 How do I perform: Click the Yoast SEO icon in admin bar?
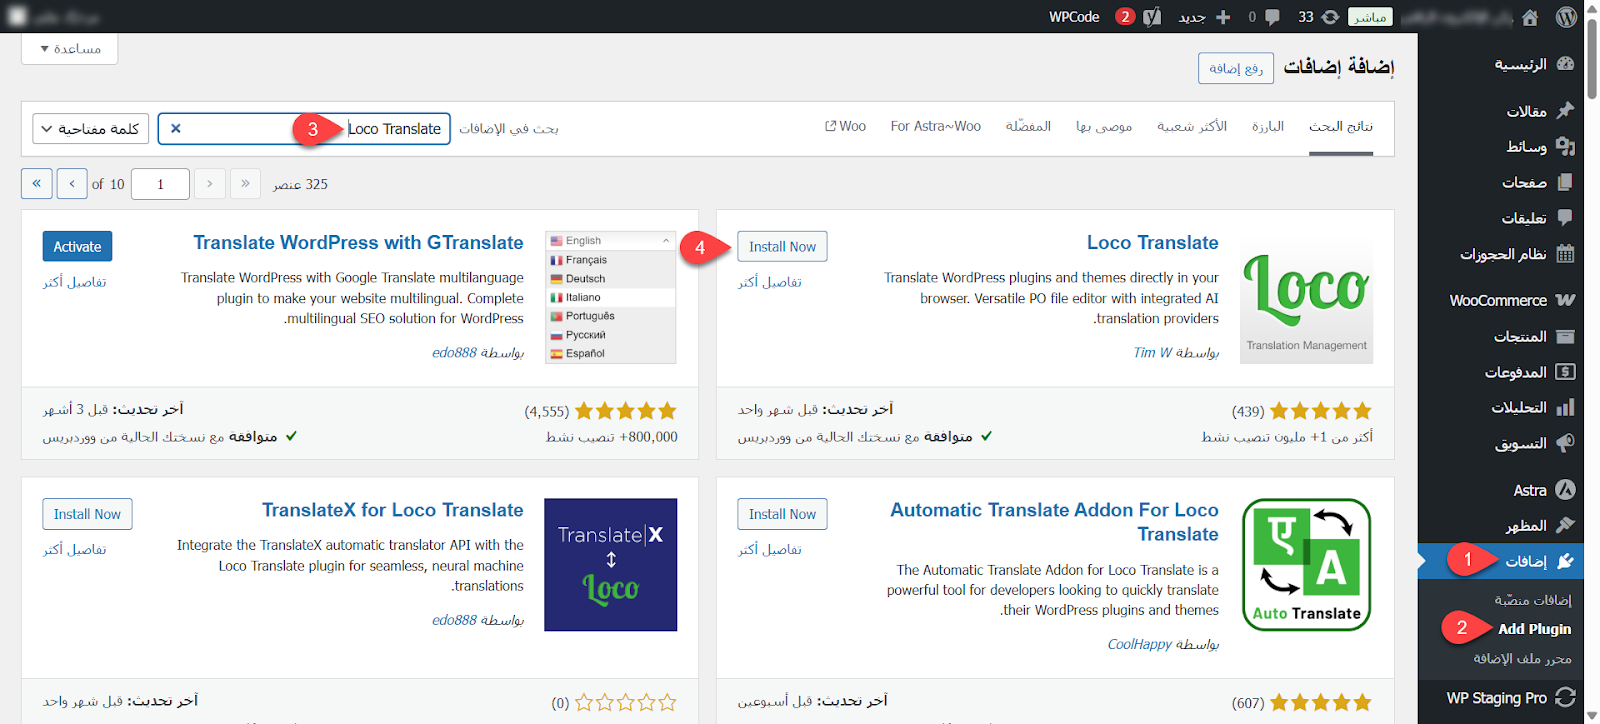pyautogui.click(x=1153, y=17)
